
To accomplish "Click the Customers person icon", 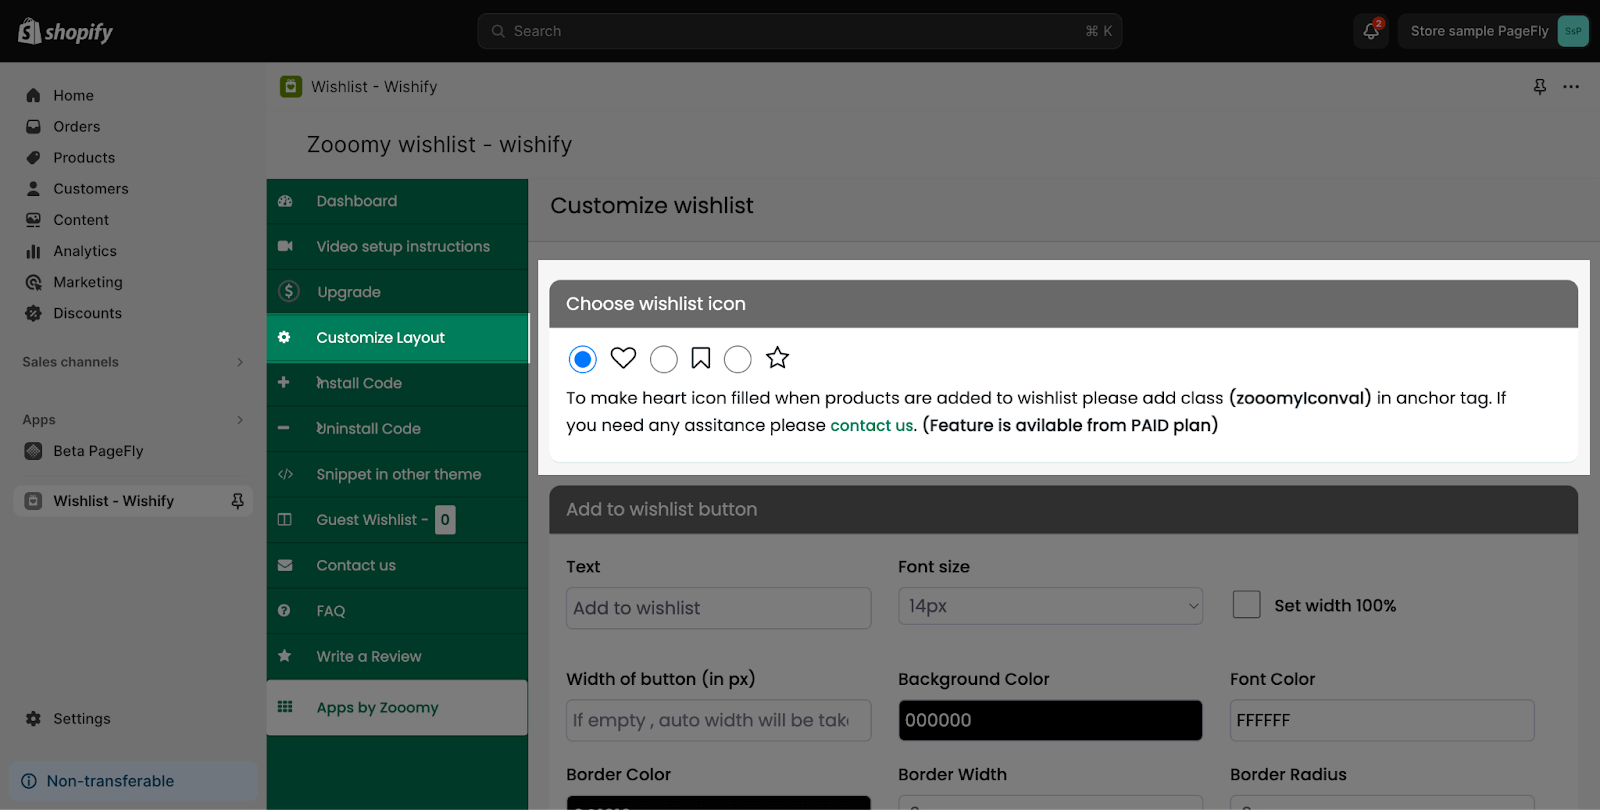I will [x=33, y=188].
